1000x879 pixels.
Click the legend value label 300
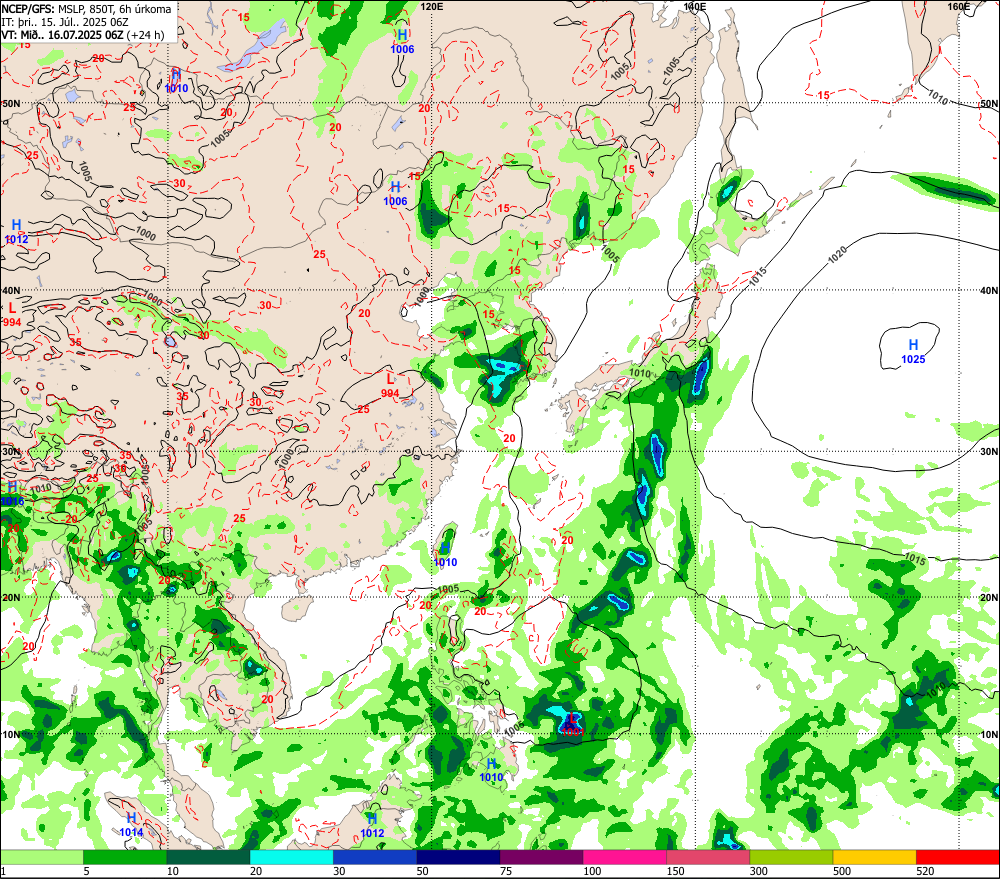tap(758, 871)
